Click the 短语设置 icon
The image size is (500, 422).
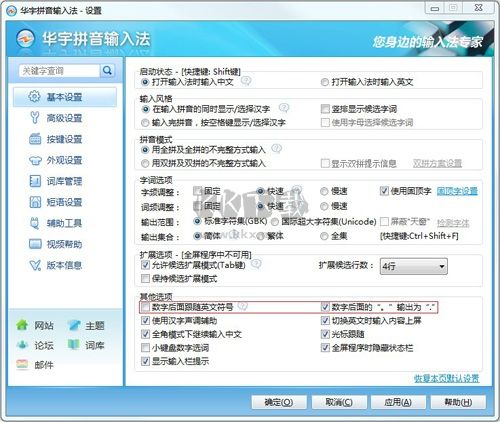coord(35,202)
